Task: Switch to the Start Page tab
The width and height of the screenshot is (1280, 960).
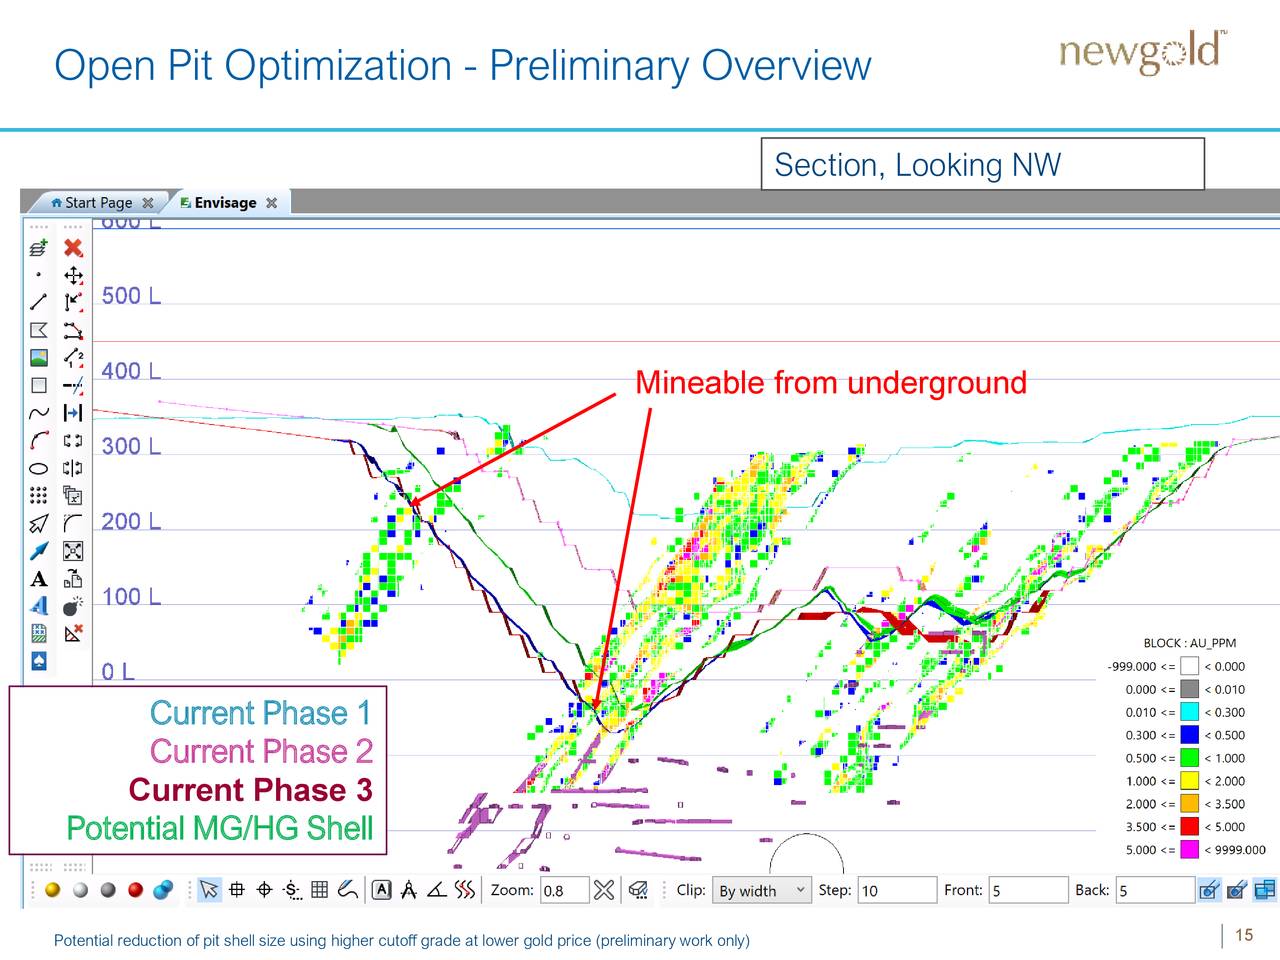Action: pyautogui.click(x=95, y=202)
